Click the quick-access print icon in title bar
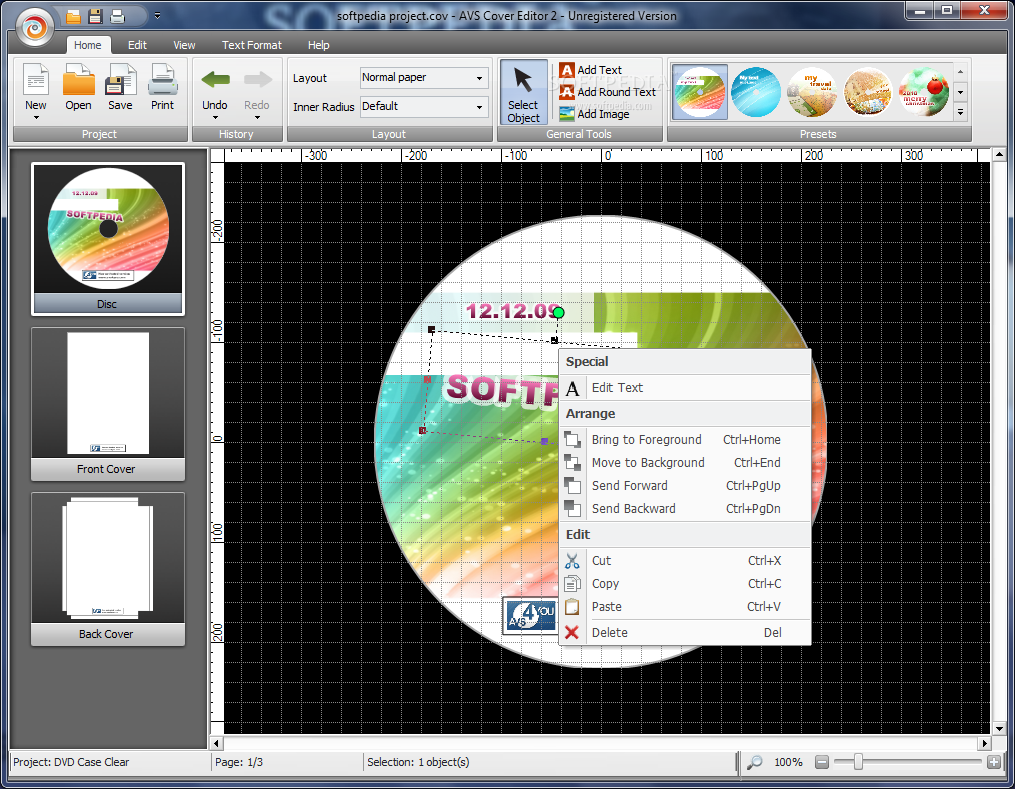Viewport: 1015px width, 789px height. [117, 16]
